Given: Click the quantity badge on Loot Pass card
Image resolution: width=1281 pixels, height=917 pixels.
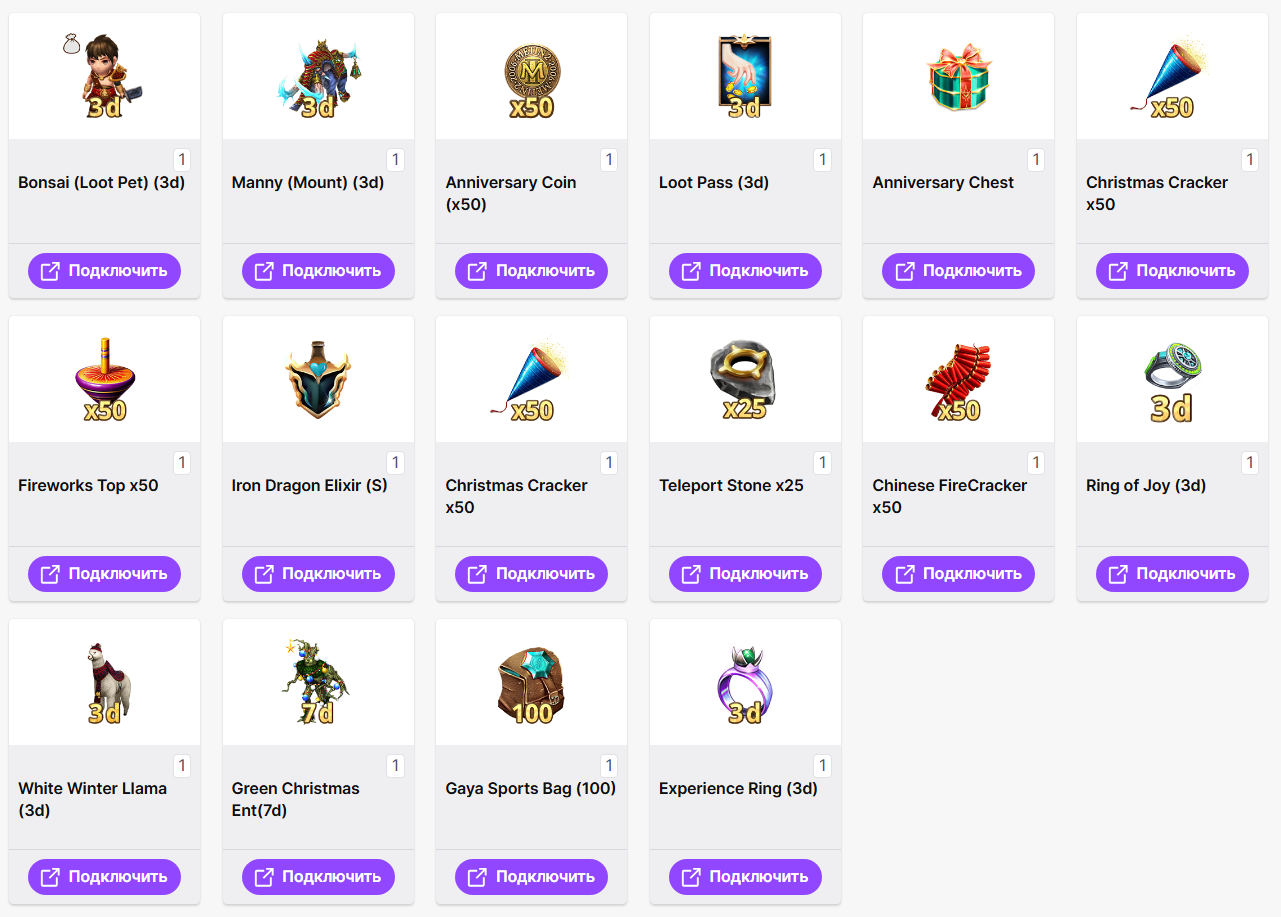Looking at the screenshot, I should point(822,160).
